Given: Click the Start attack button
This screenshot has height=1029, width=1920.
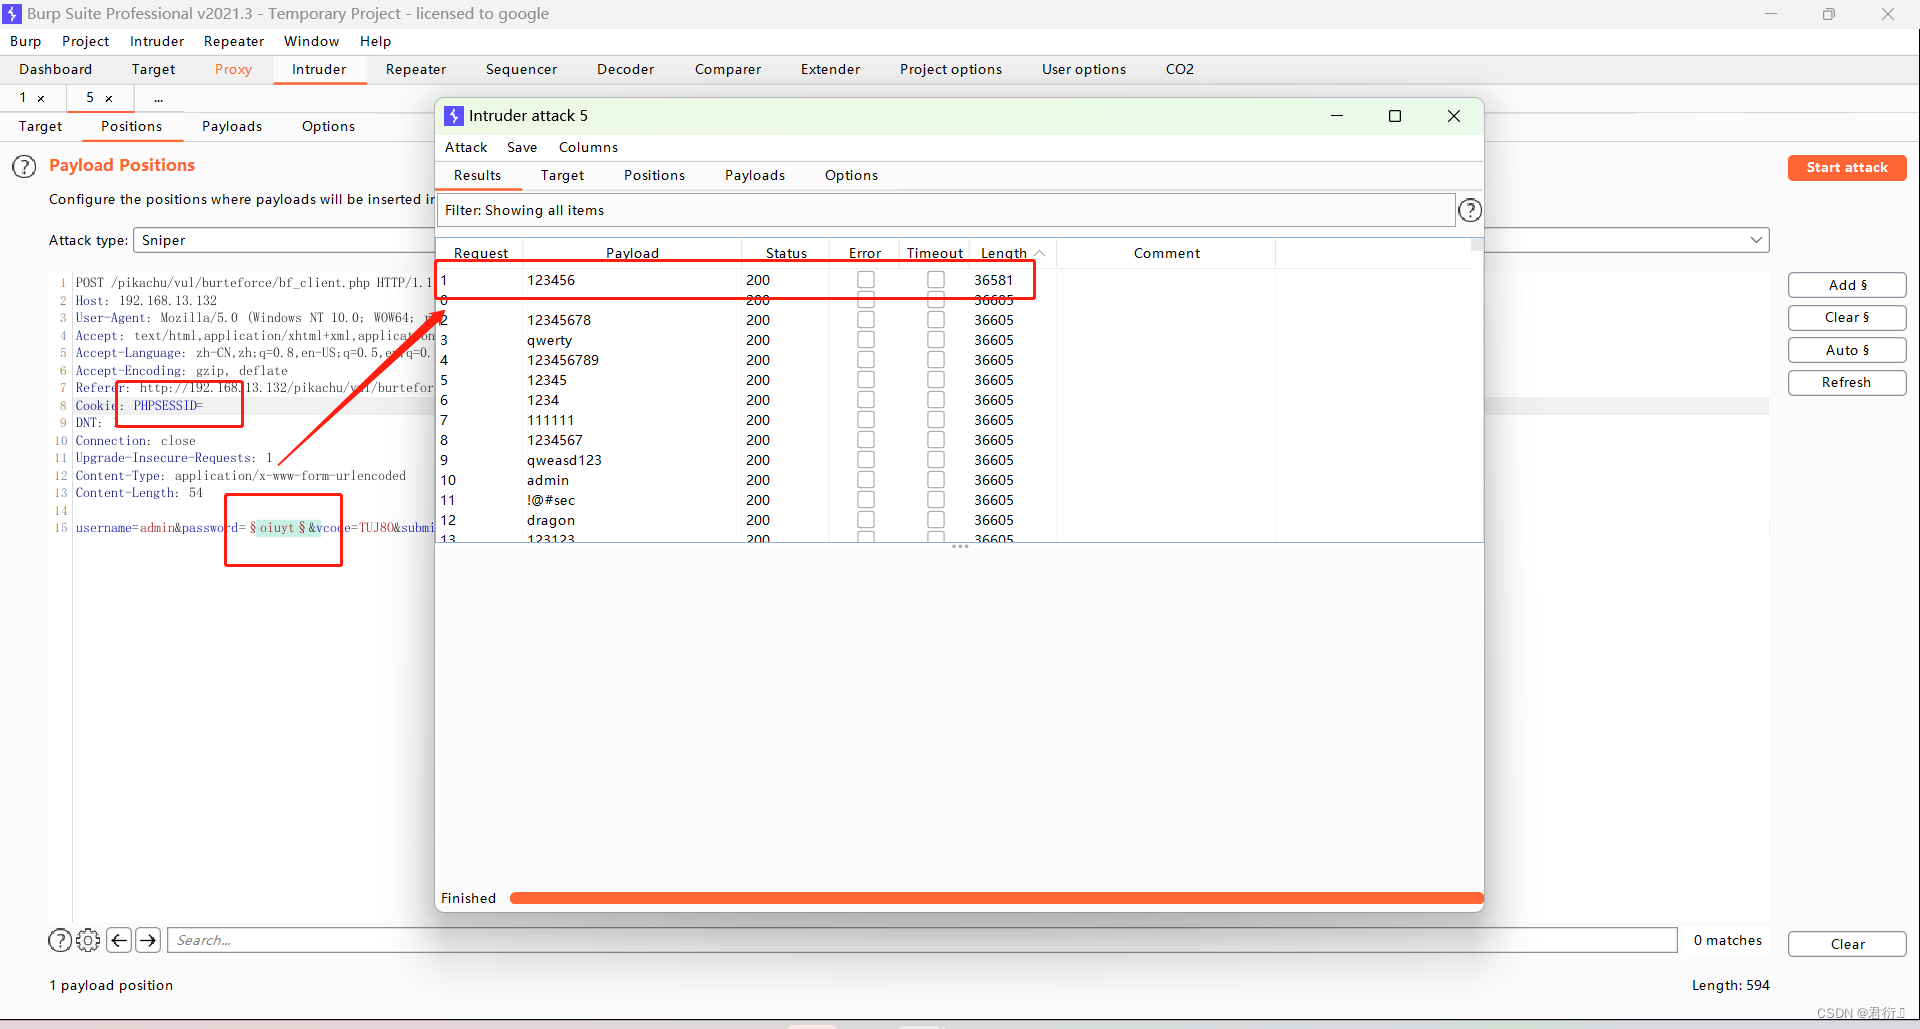Looking at the screenshot, I should click(1847, 167).
